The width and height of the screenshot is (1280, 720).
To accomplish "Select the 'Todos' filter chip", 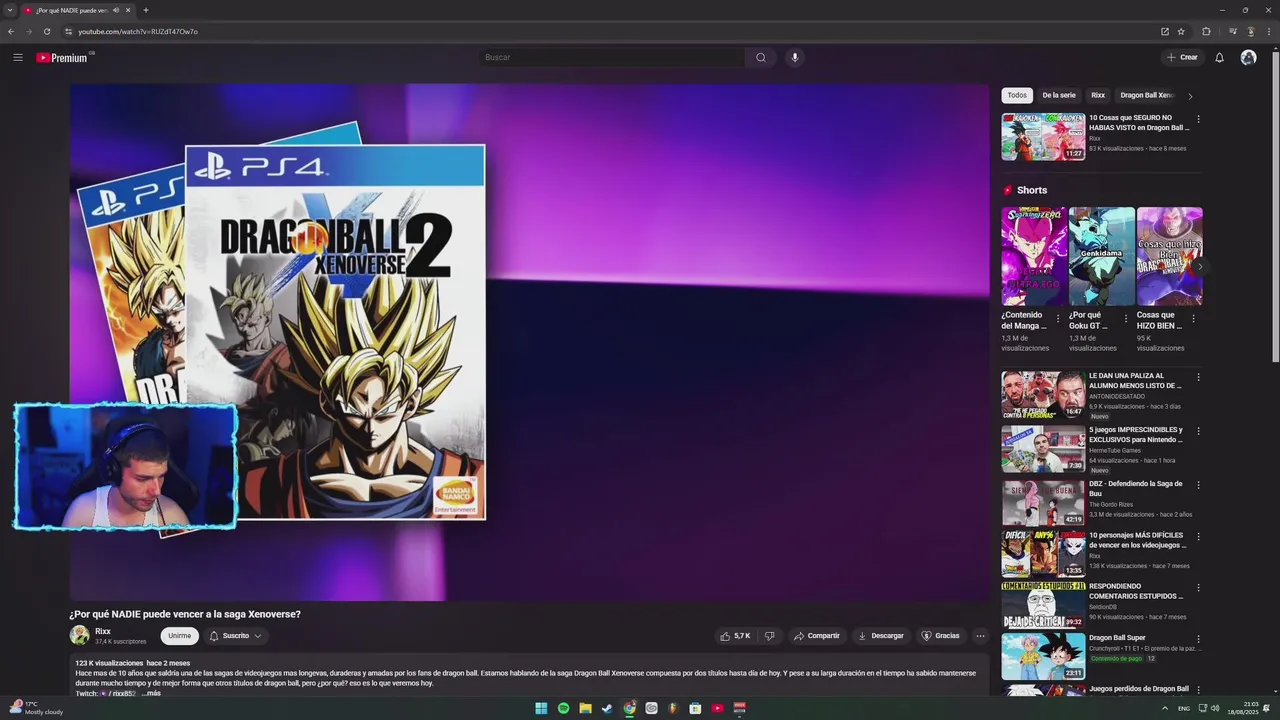I will 1017,95.
